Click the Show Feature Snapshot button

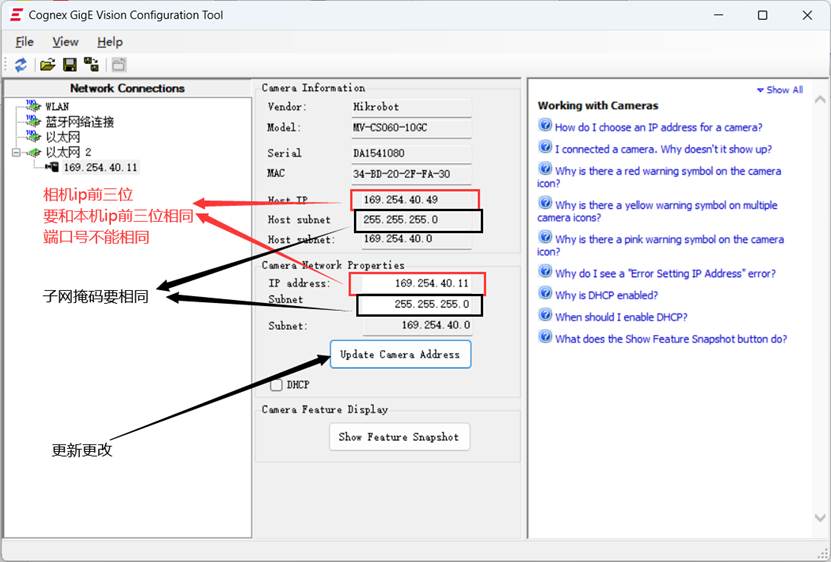point(399,437)
